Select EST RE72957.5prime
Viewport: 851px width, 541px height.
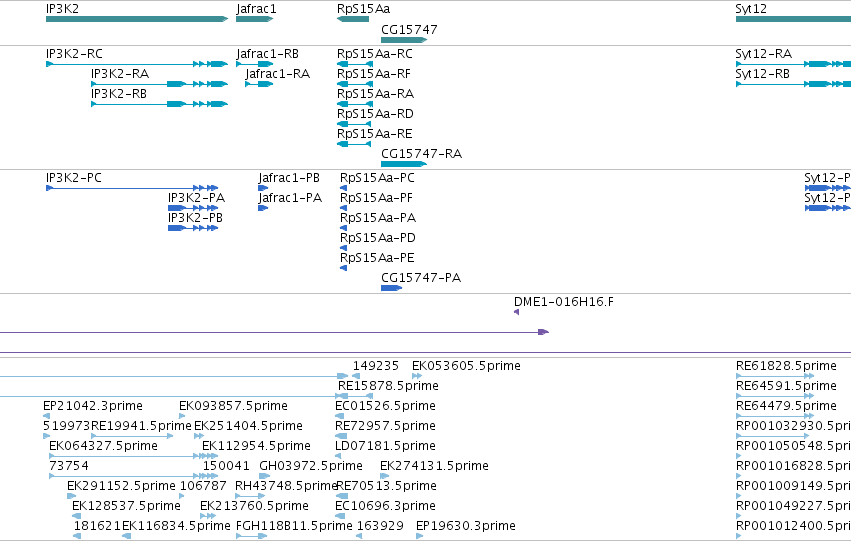pos(341,436)
